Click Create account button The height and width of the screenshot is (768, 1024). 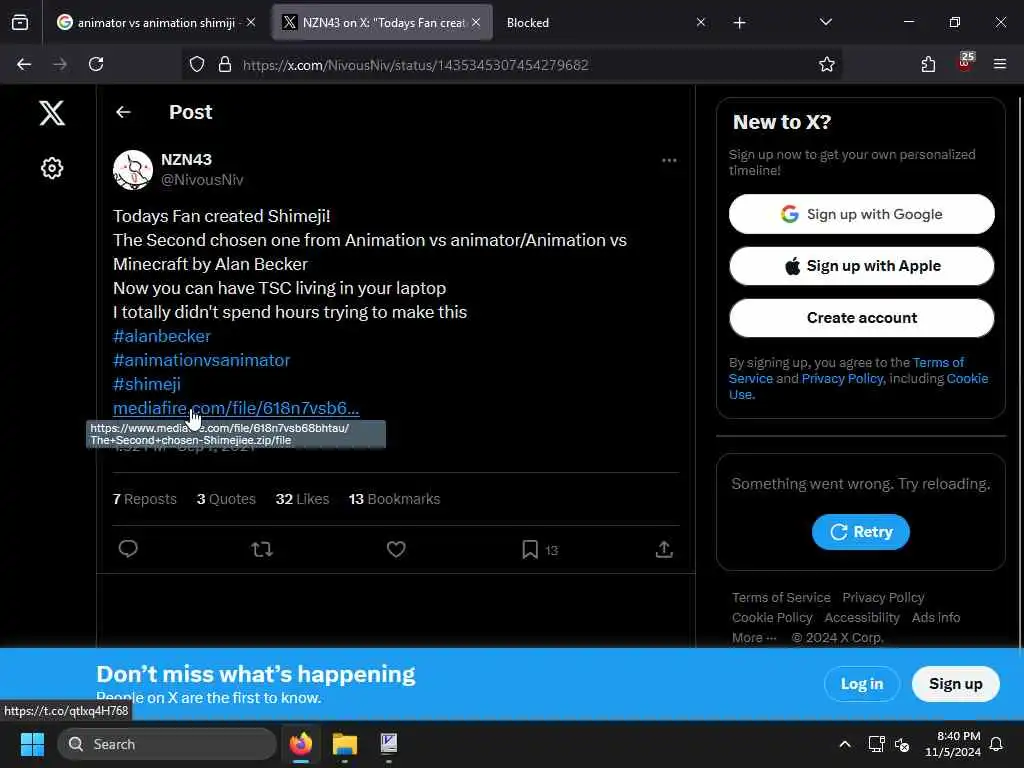click(x=861, y=318)
